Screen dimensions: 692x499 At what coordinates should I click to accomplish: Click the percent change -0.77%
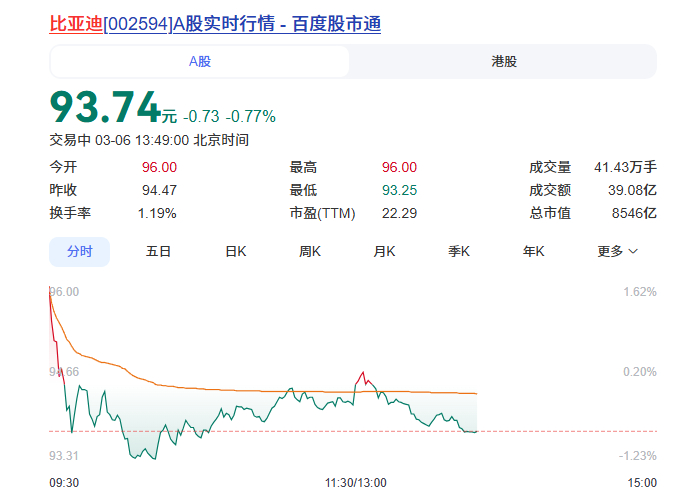251,116
